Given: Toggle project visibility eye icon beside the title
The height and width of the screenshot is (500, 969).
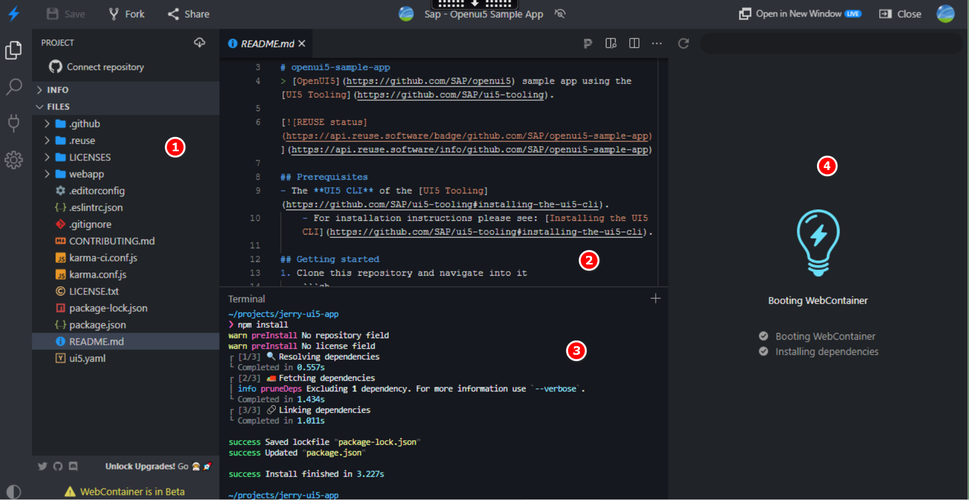Looking at the screenshot, I should (x=560, y=14).
